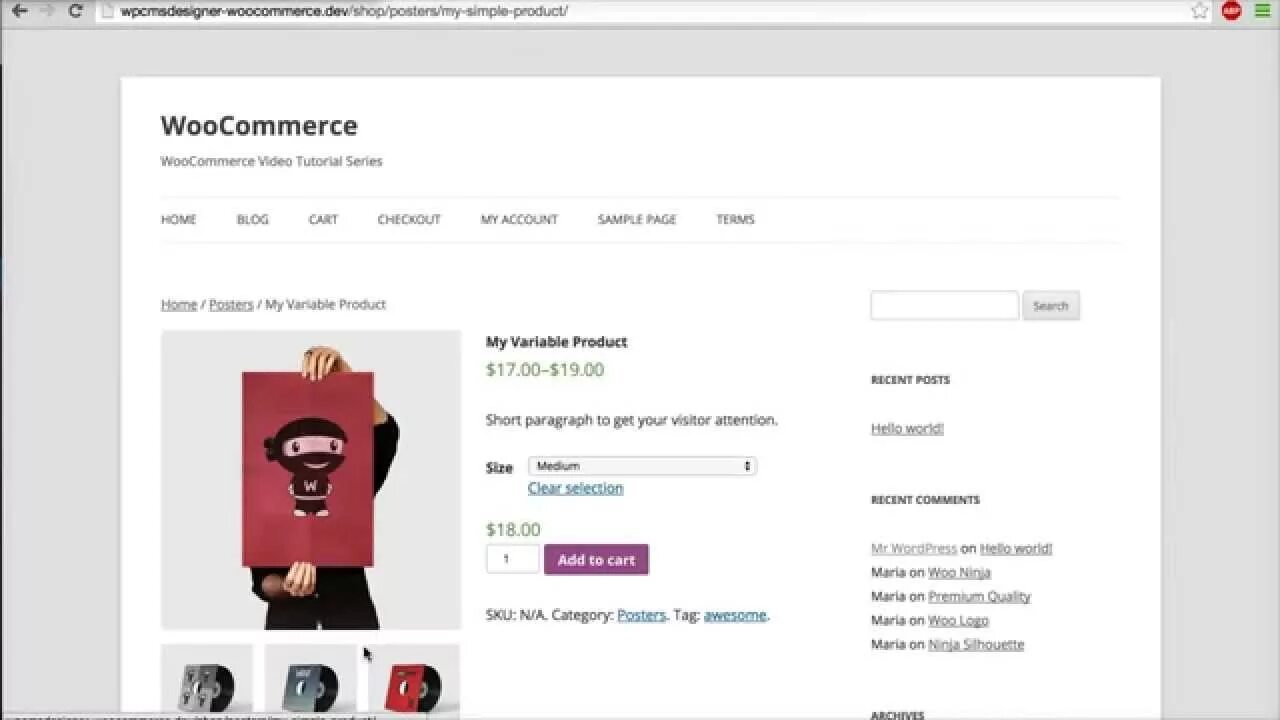Screen dimensions: 1280x720
Task: Open the main poster product image
Action: [x=311, y=480]
